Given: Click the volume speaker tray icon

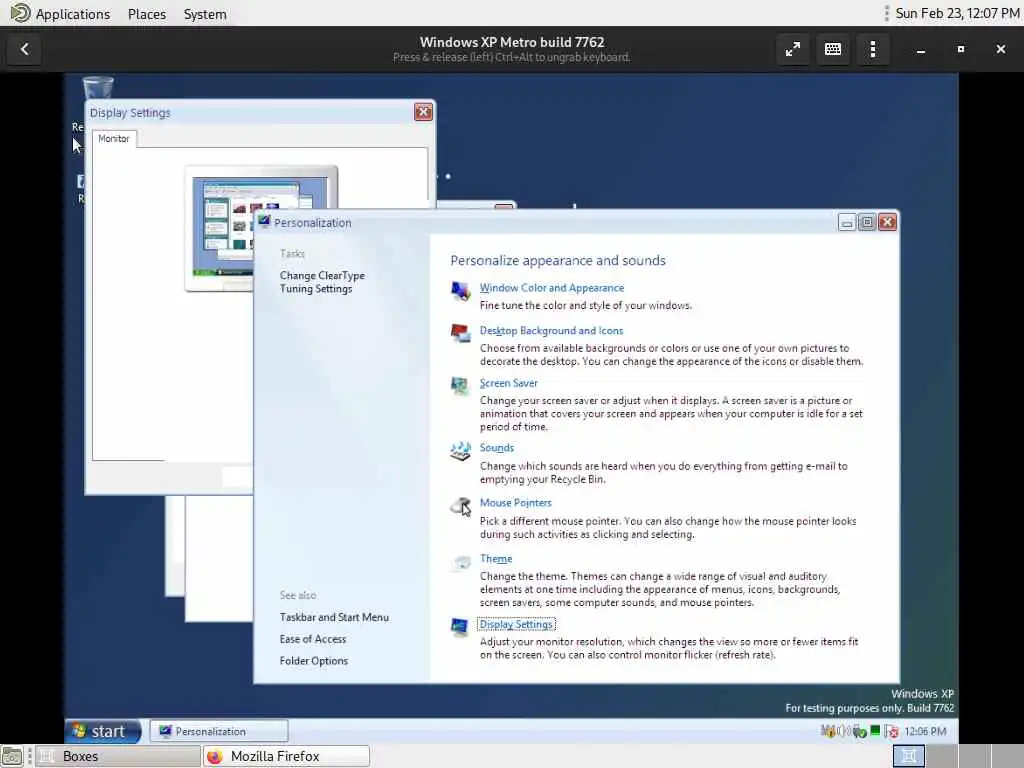Looking at the screenshot, I should (842, 731).
